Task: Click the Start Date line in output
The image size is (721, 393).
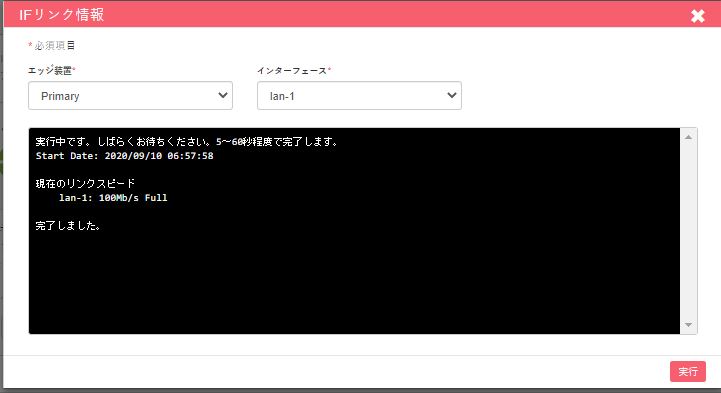Action: [125, 156]
